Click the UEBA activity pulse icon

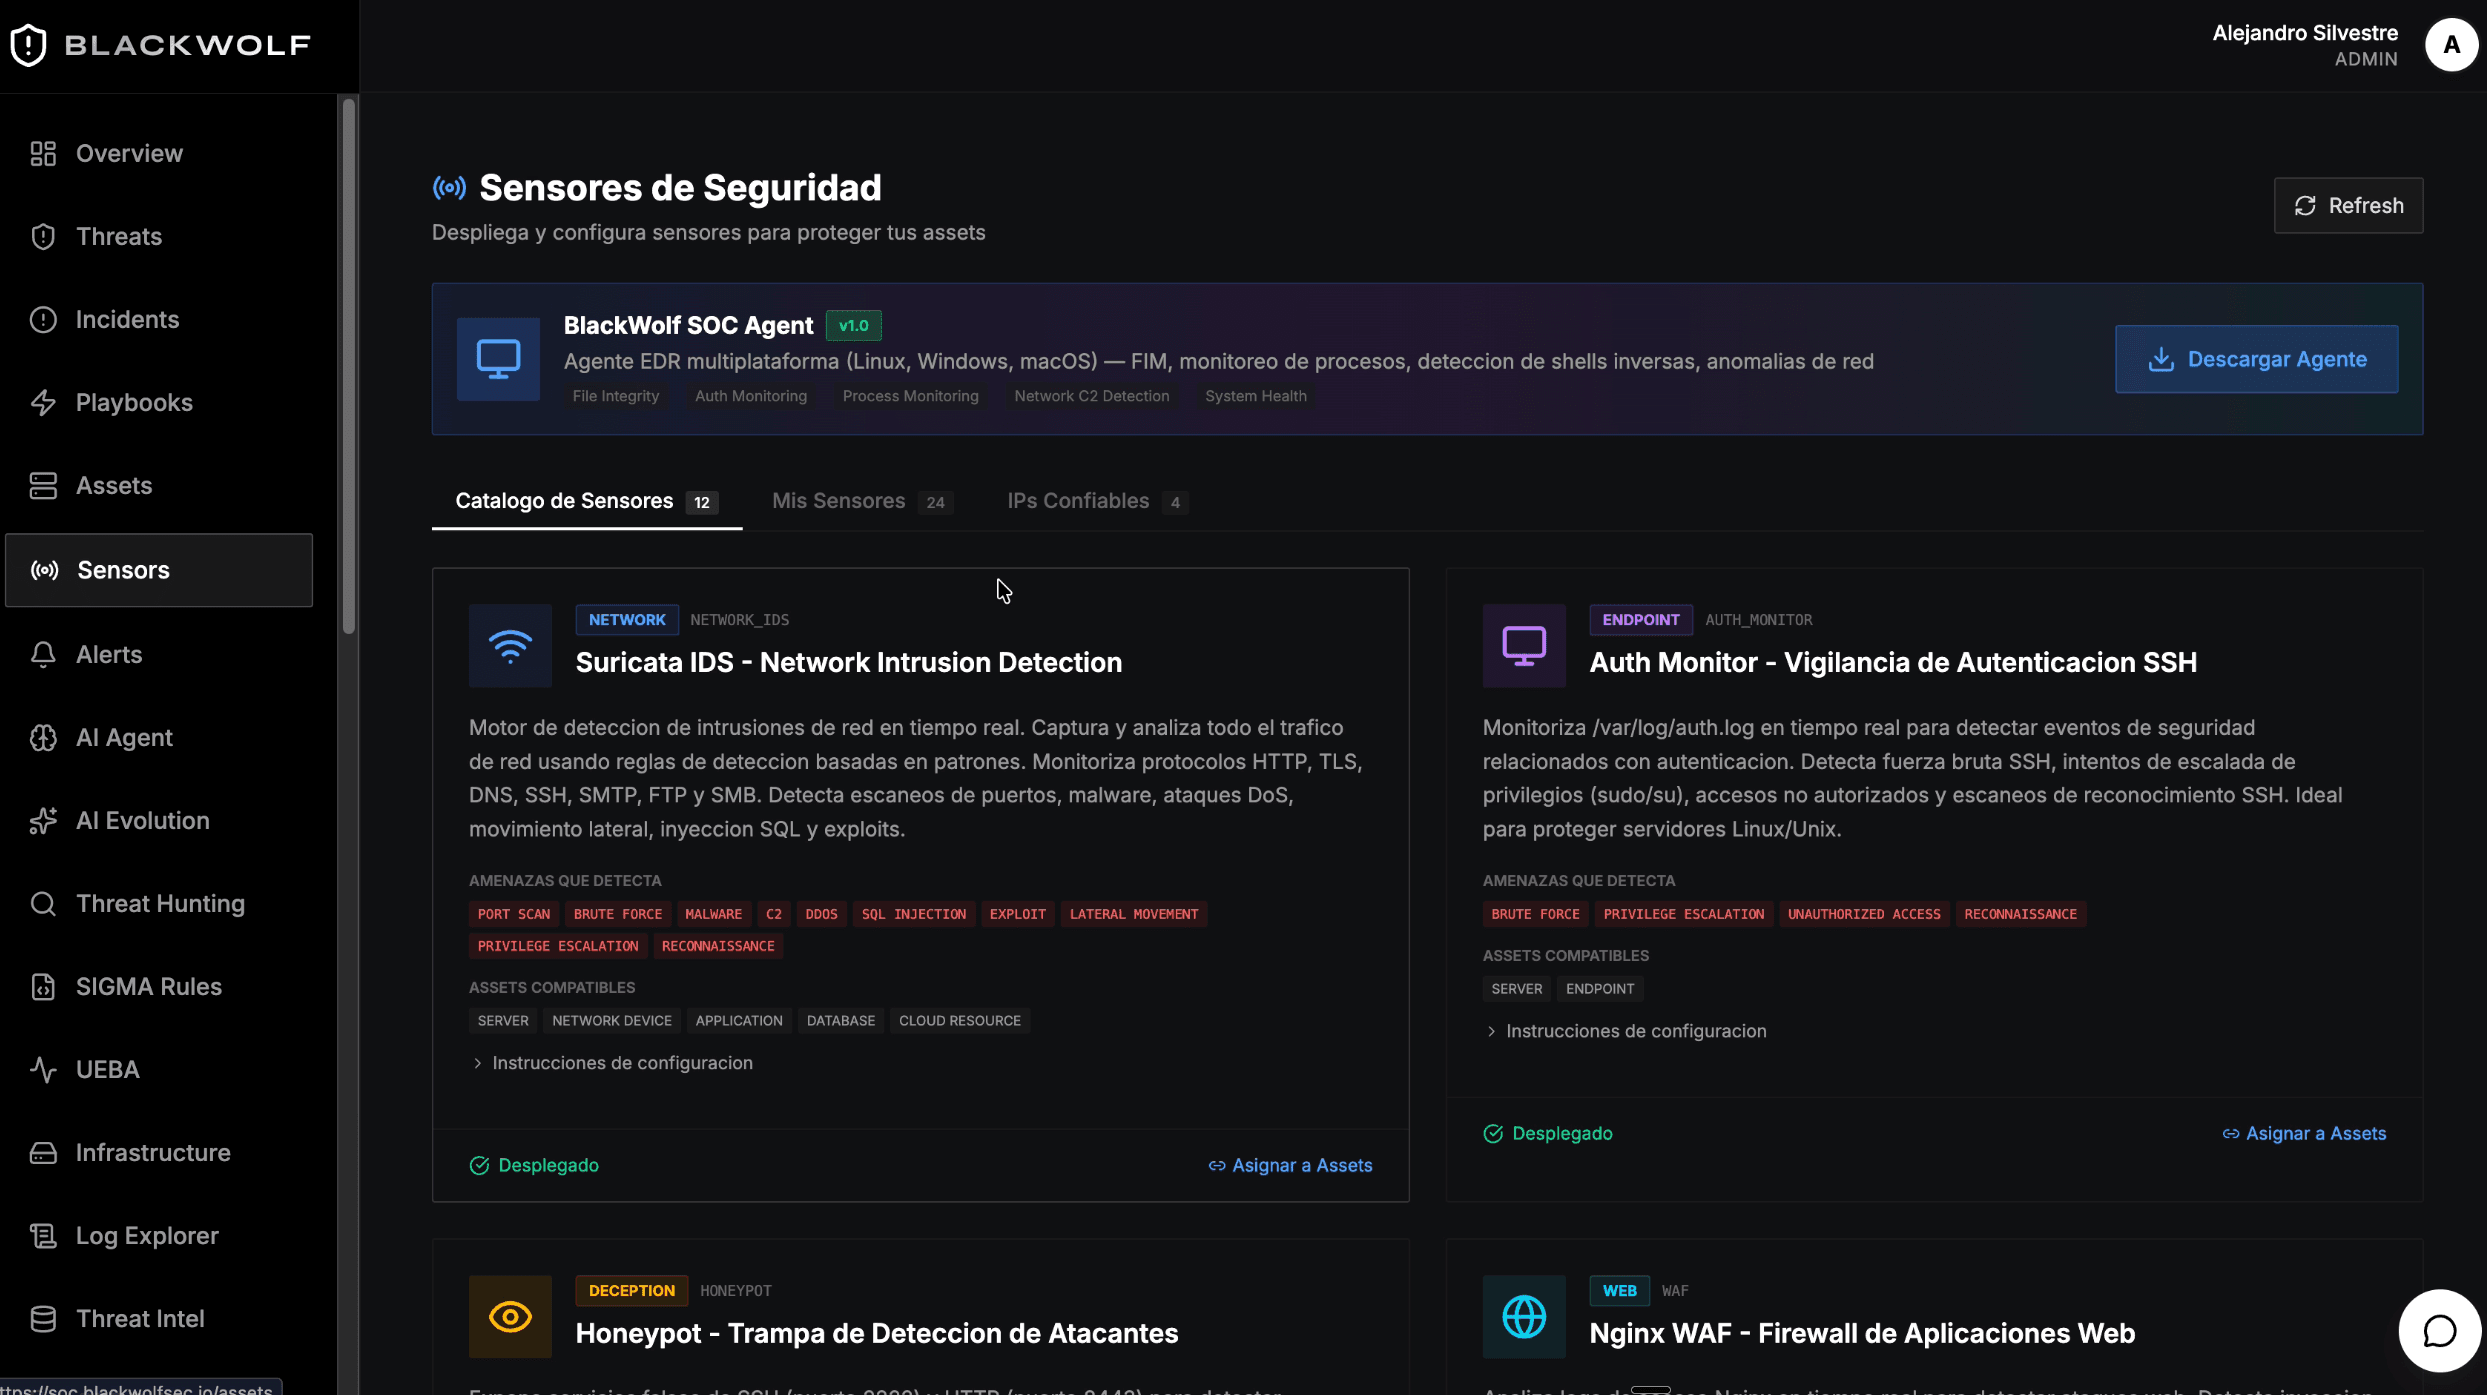[x=43, y=1069]
